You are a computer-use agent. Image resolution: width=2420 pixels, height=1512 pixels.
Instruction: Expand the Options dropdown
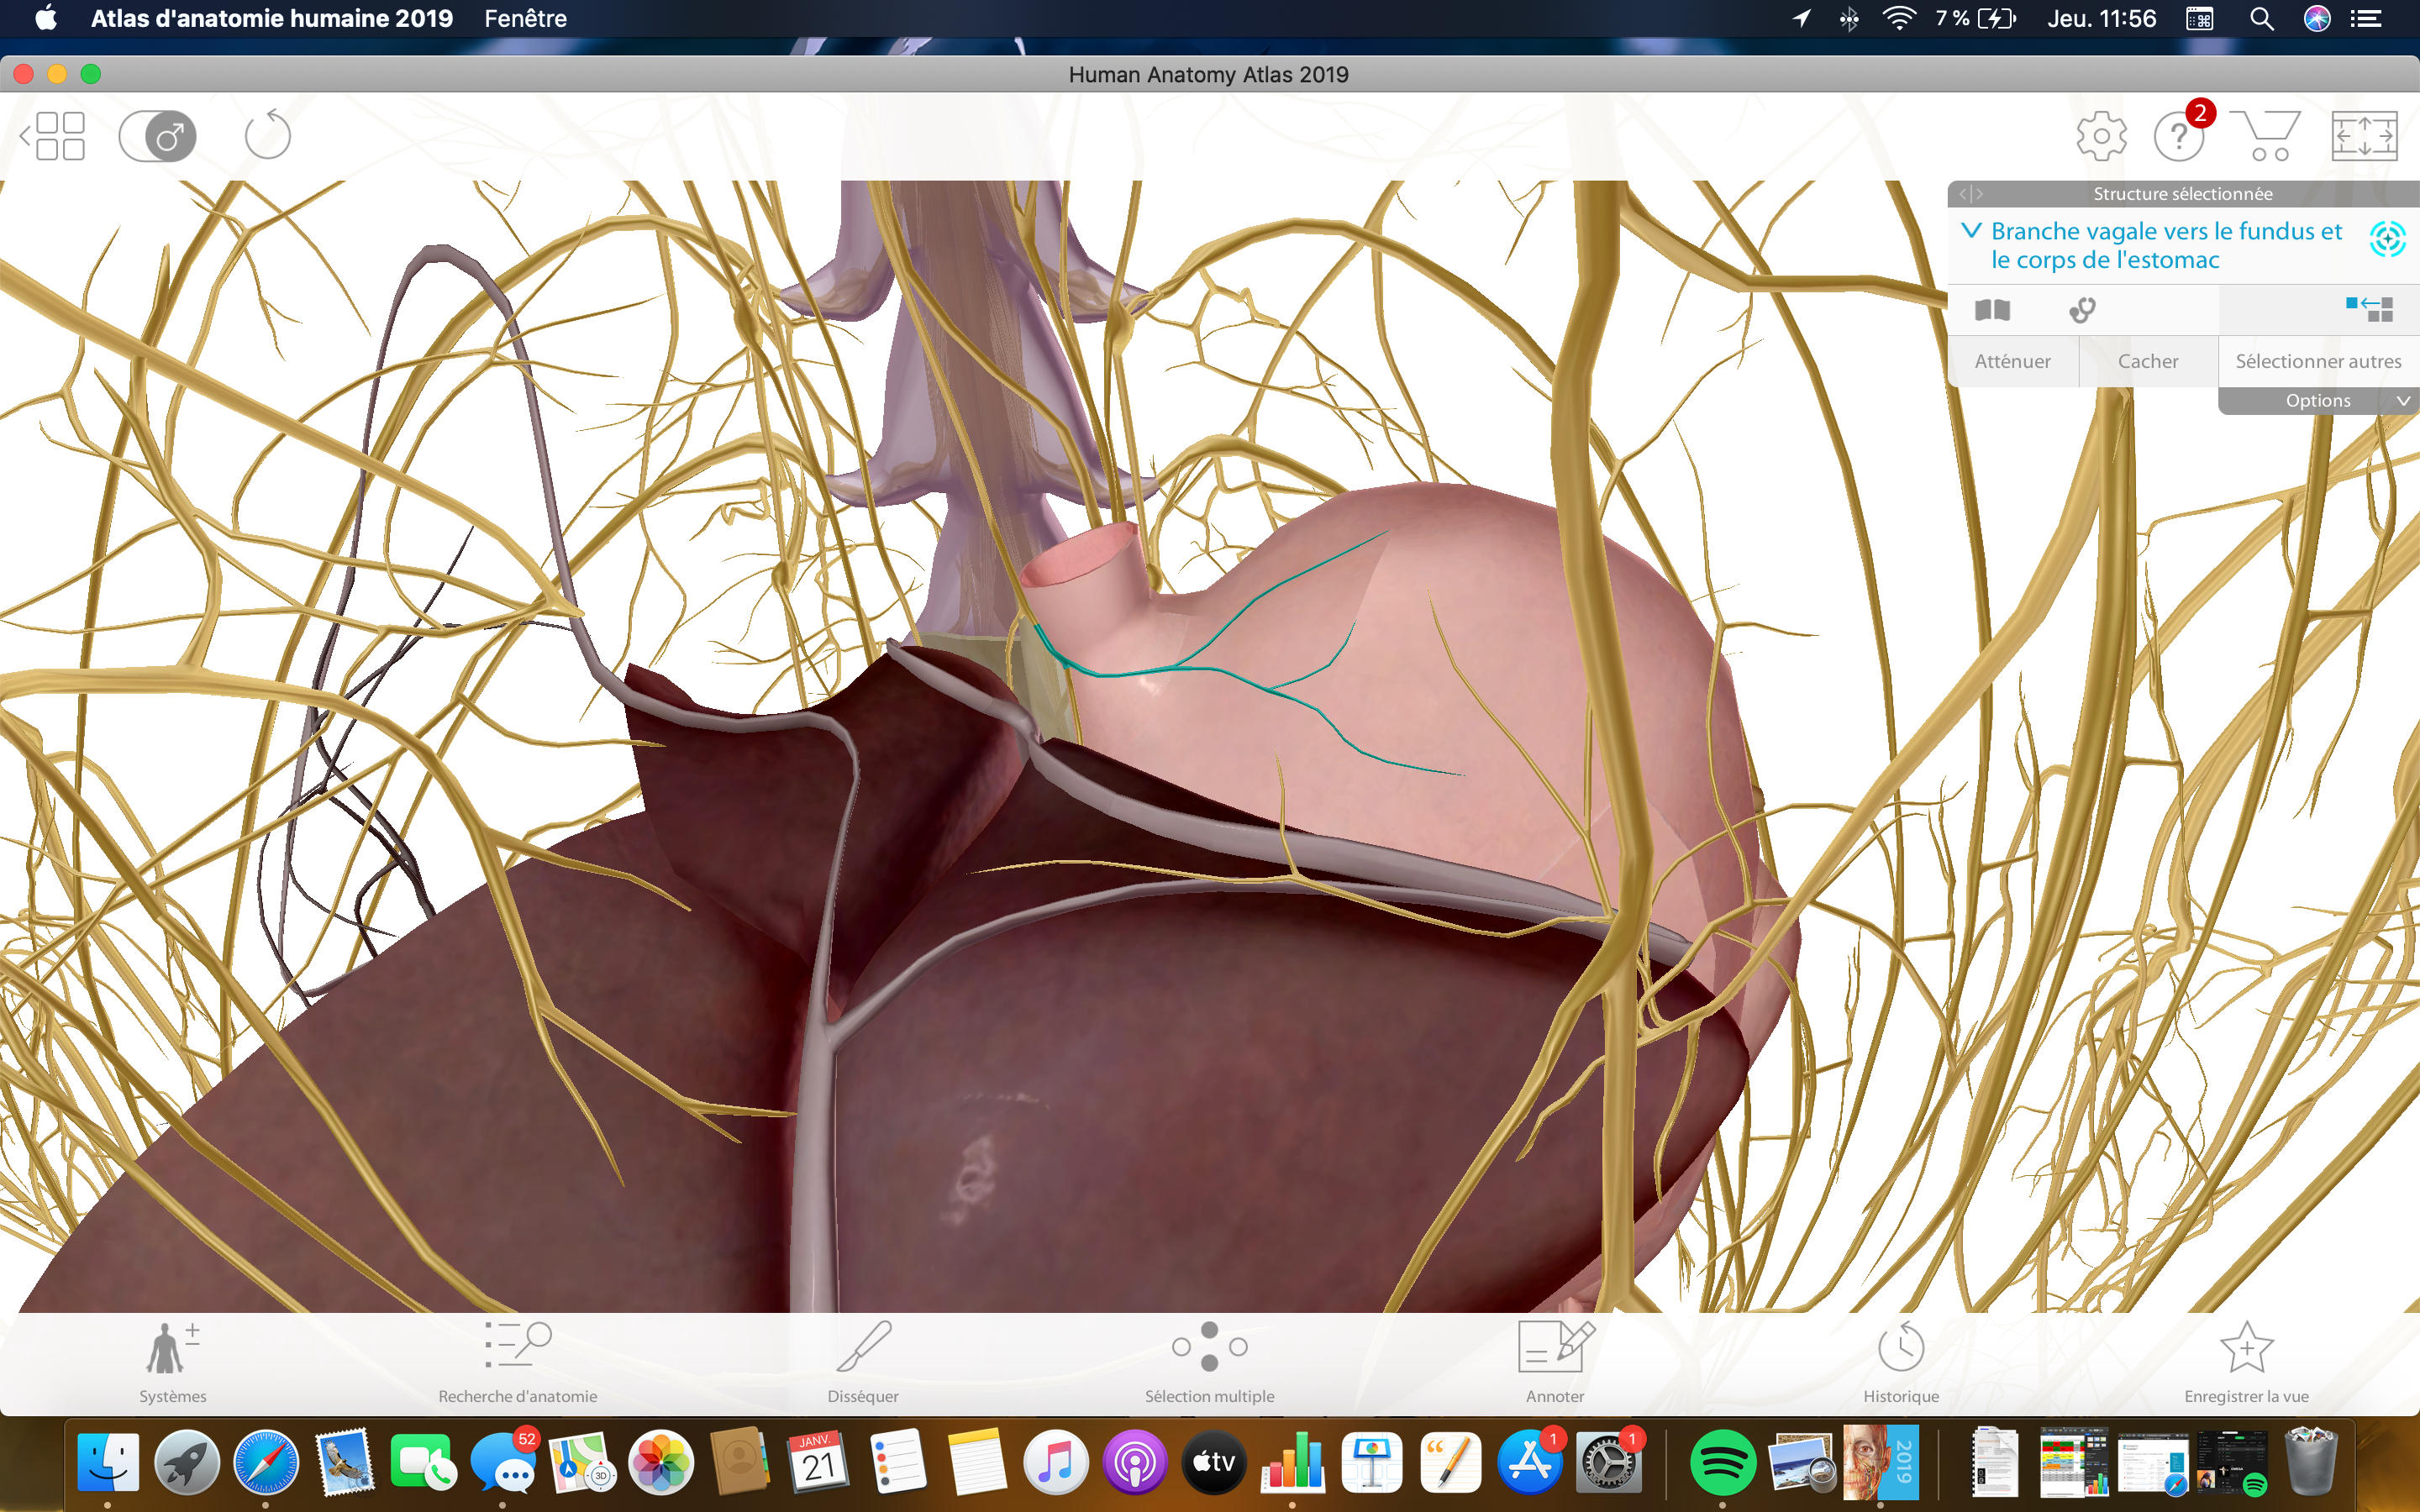pyautogui.click(x=2319, y=401)
